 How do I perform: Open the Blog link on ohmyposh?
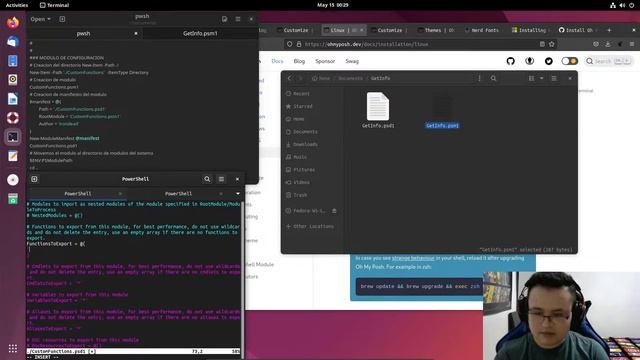299,61
